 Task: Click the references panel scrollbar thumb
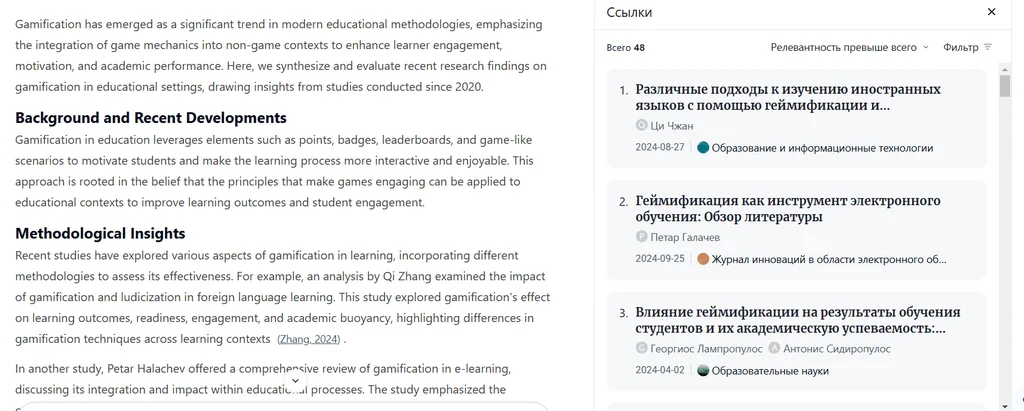1005,85
